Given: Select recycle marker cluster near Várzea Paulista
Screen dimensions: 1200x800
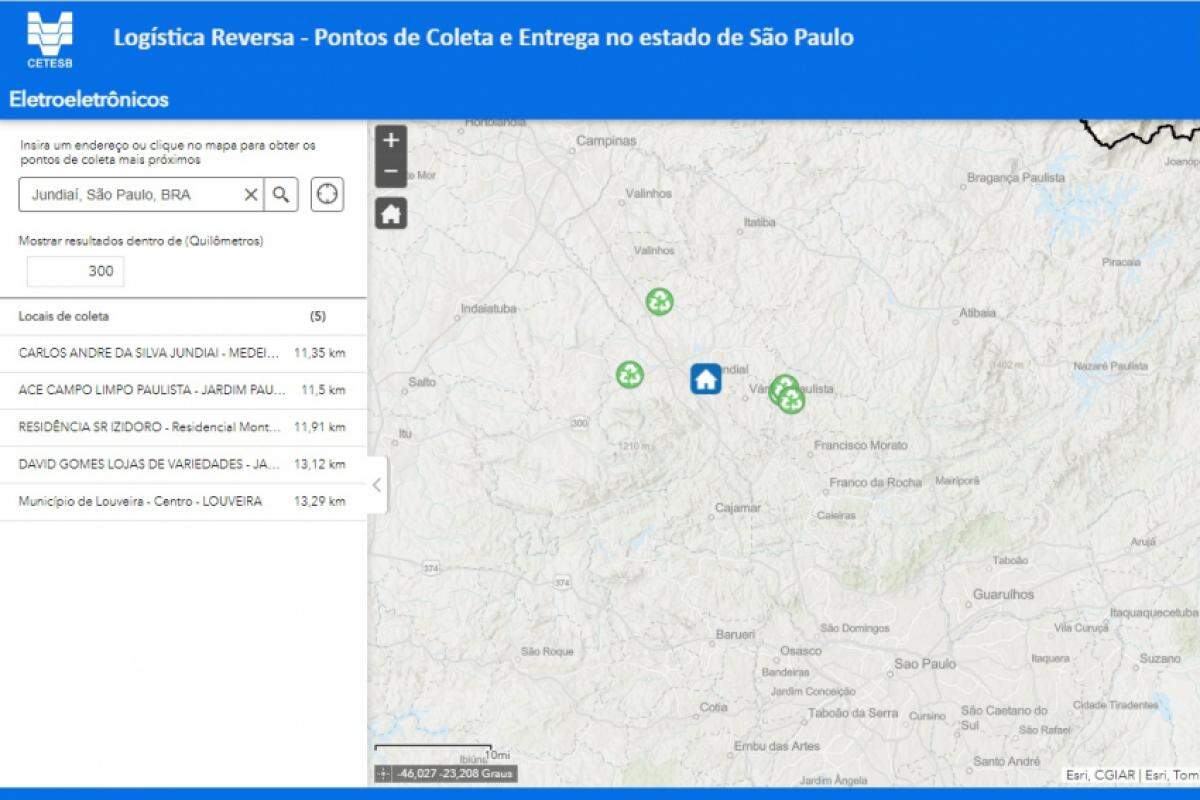Looking at the screenshot, I should (787, 394).
